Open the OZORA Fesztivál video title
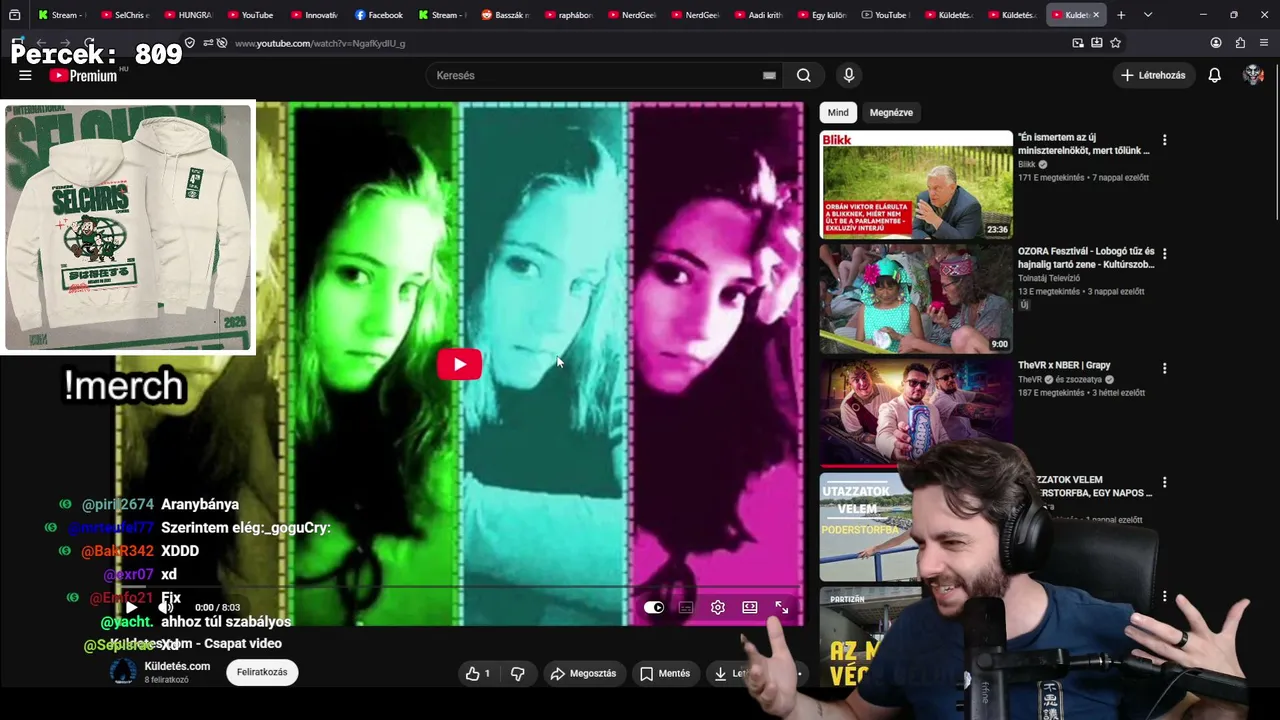The width and height of the screenshot is (1280, 720). click(x=1086, y=258)
